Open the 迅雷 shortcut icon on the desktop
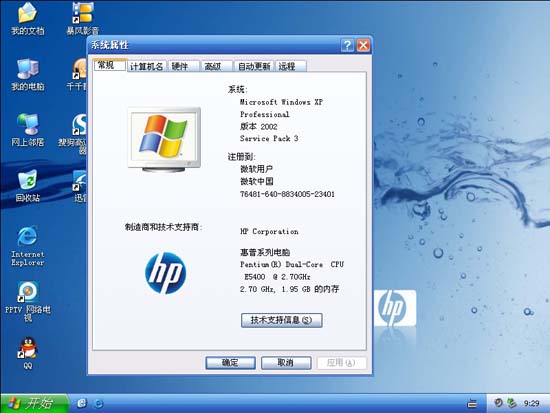 [80, 185]
